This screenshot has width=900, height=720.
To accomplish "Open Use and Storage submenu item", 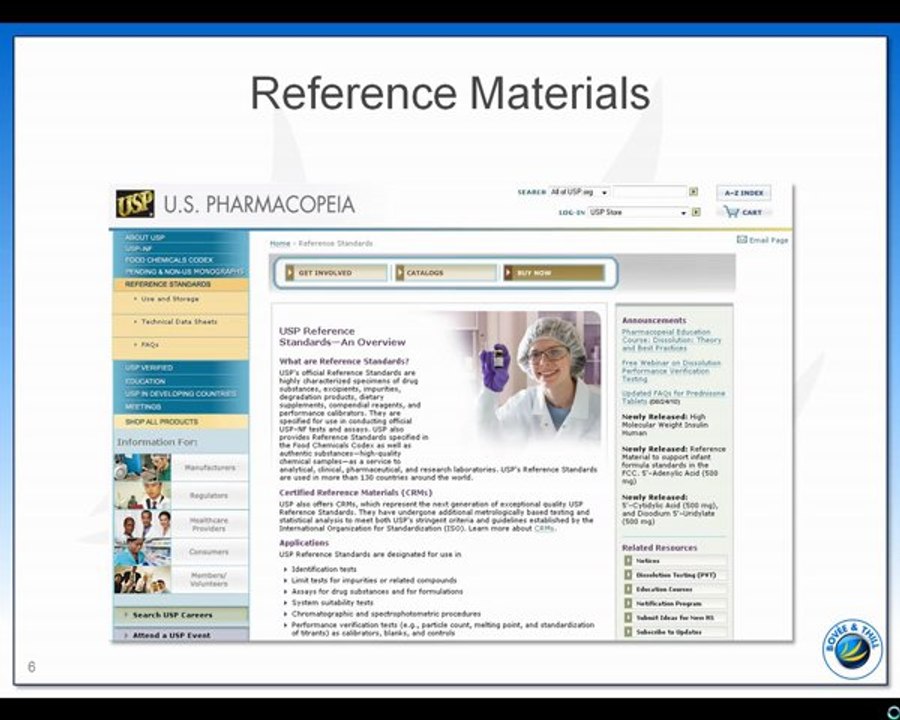I will (181, 299).
